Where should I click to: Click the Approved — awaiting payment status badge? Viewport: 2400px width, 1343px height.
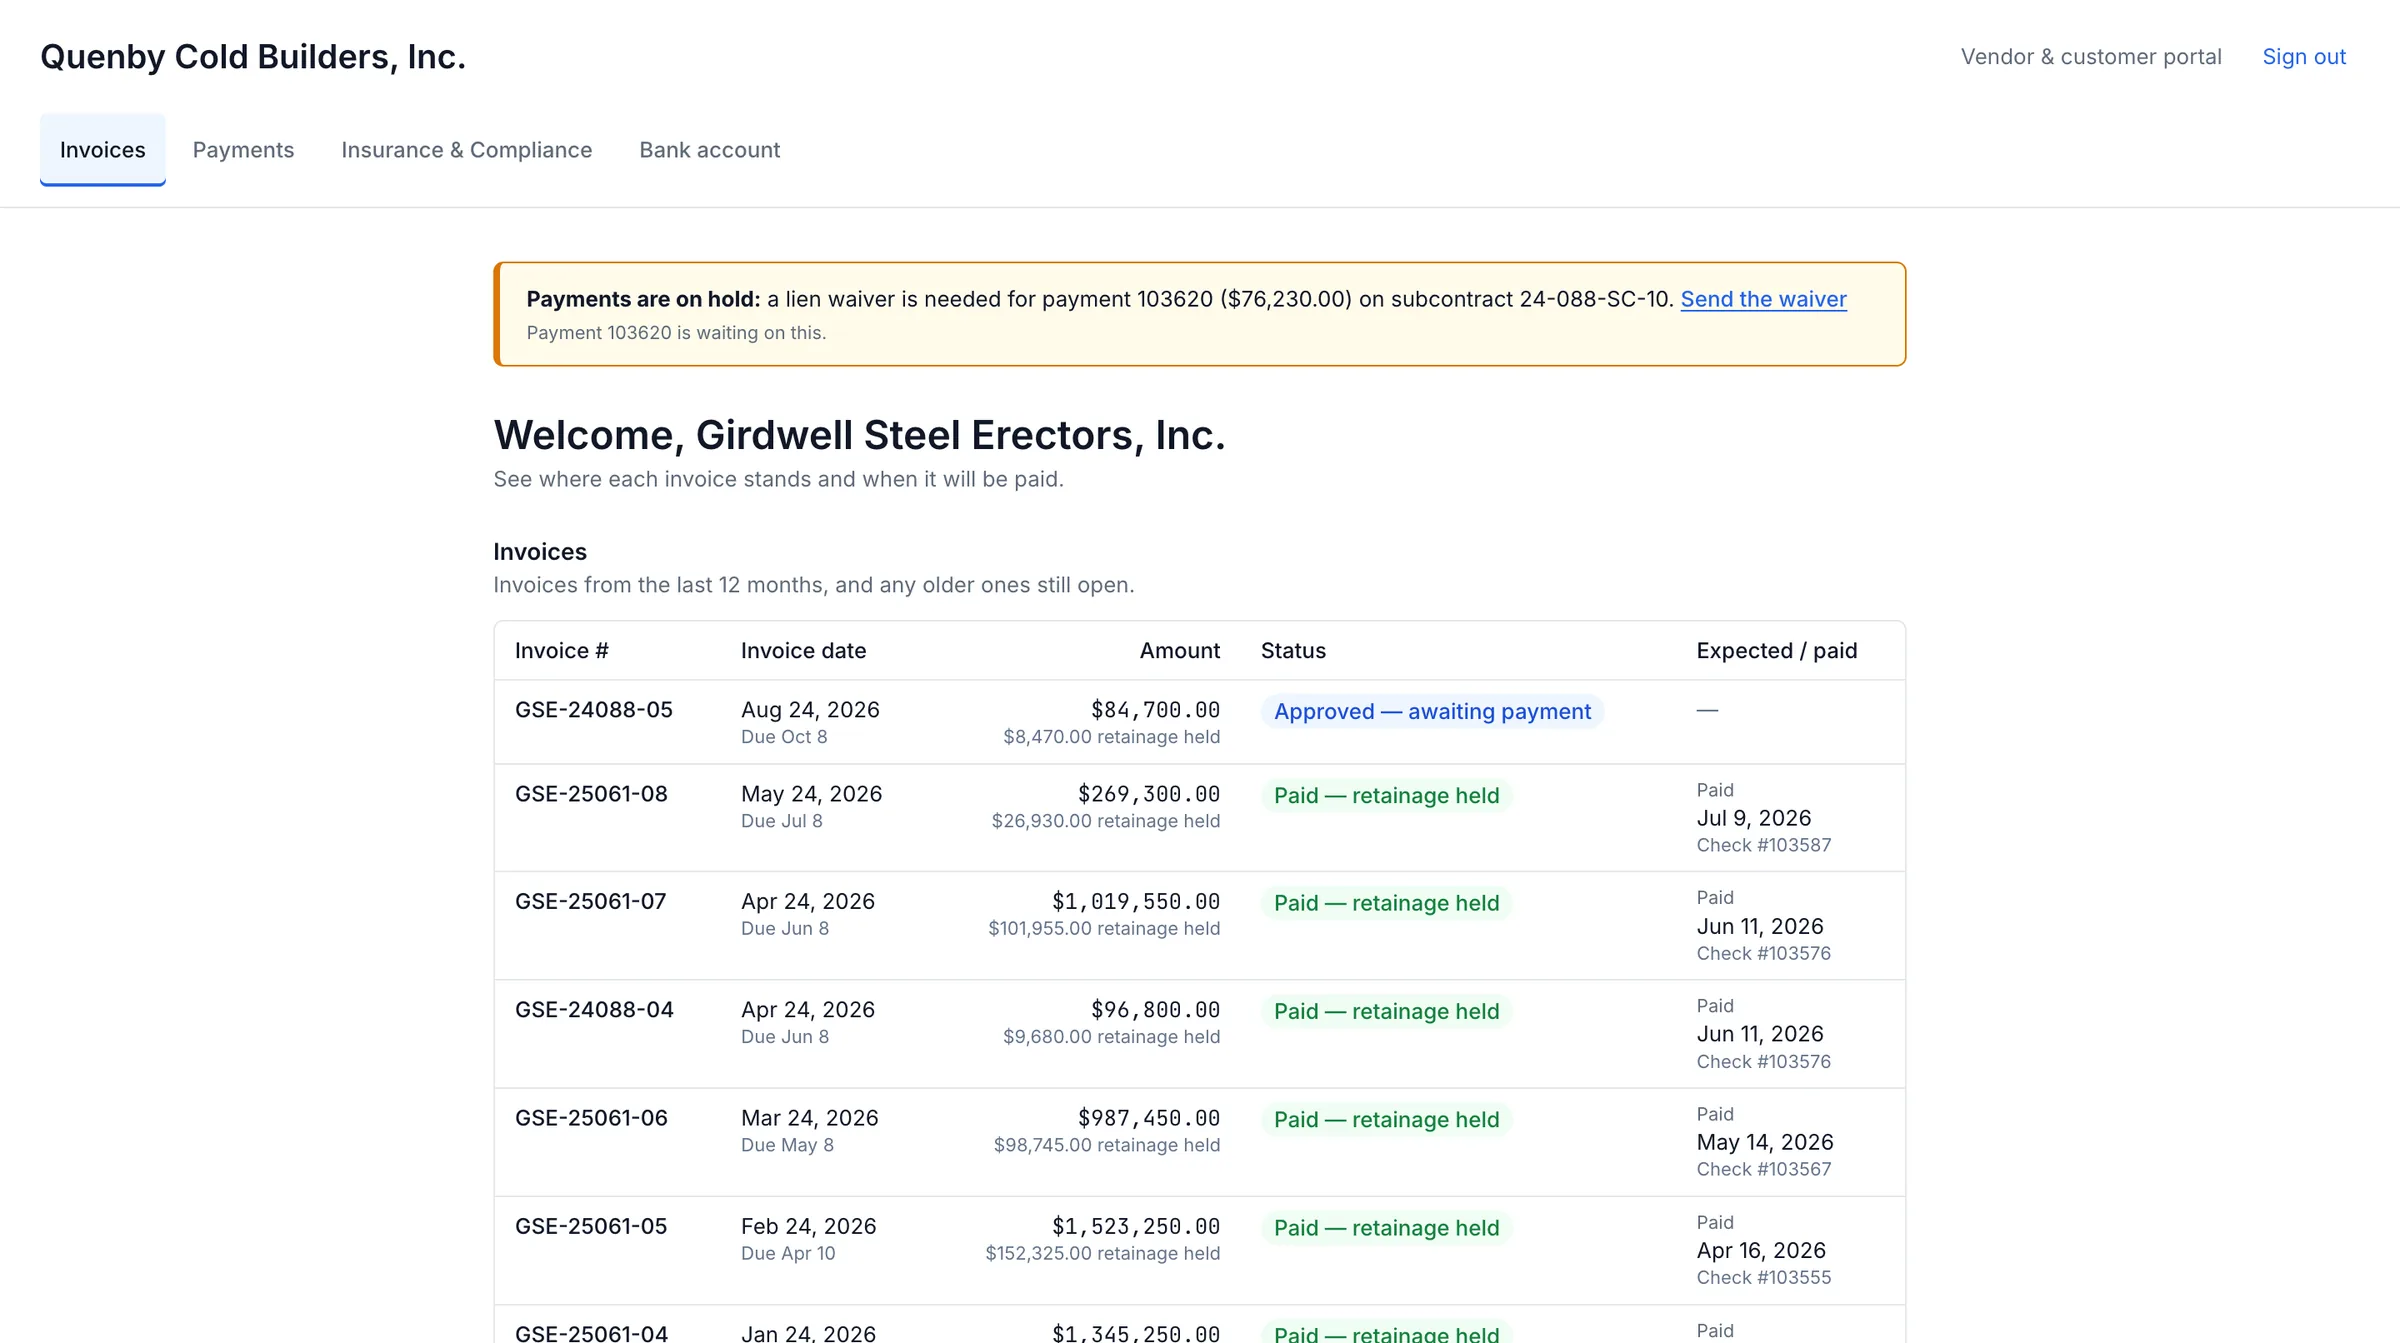1432,712
